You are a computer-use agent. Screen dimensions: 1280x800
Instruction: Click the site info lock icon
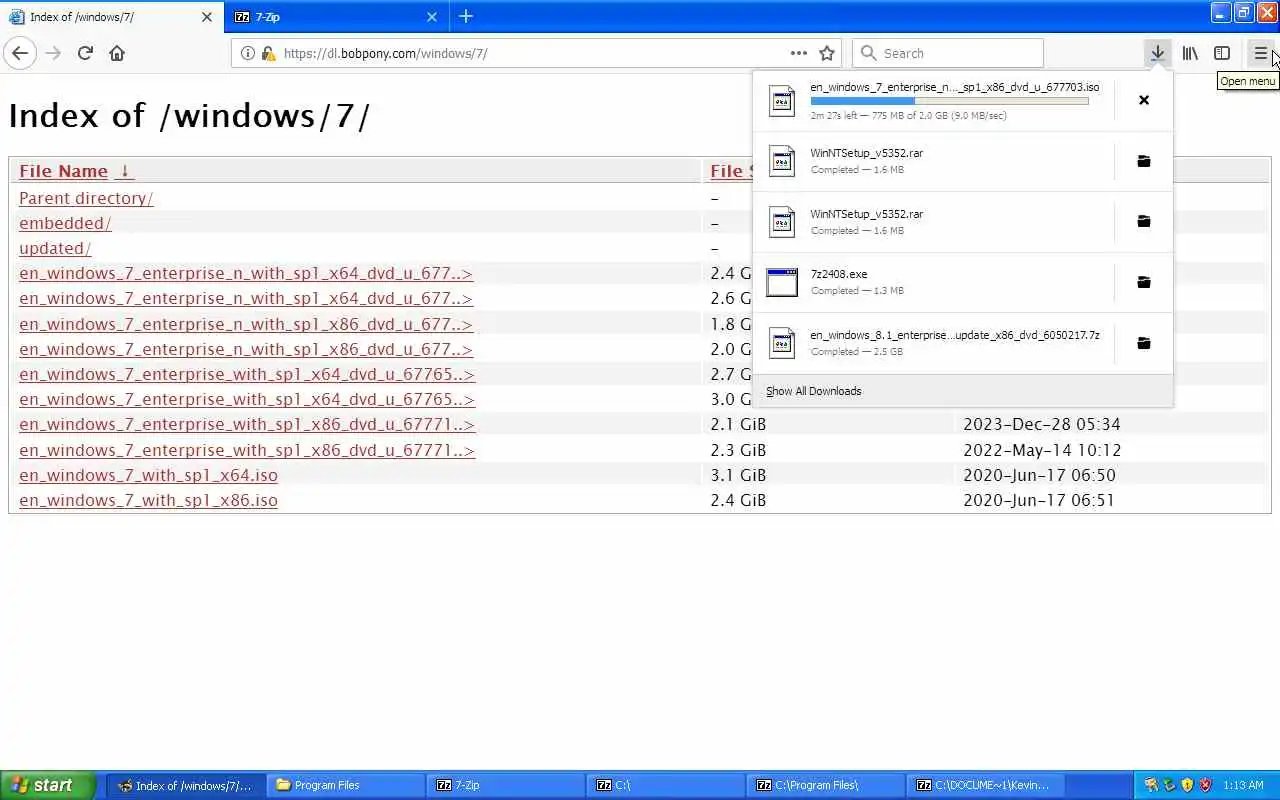(268, 53)
